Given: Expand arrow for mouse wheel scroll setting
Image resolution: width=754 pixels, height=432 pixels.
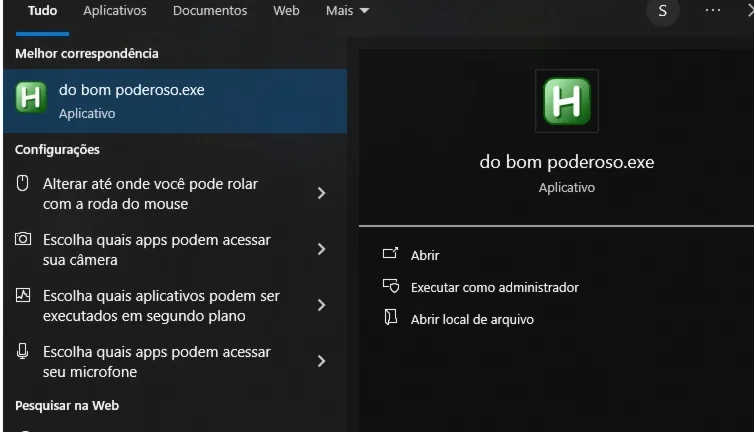Looking at the screenshot, I should tap(322, 193).
